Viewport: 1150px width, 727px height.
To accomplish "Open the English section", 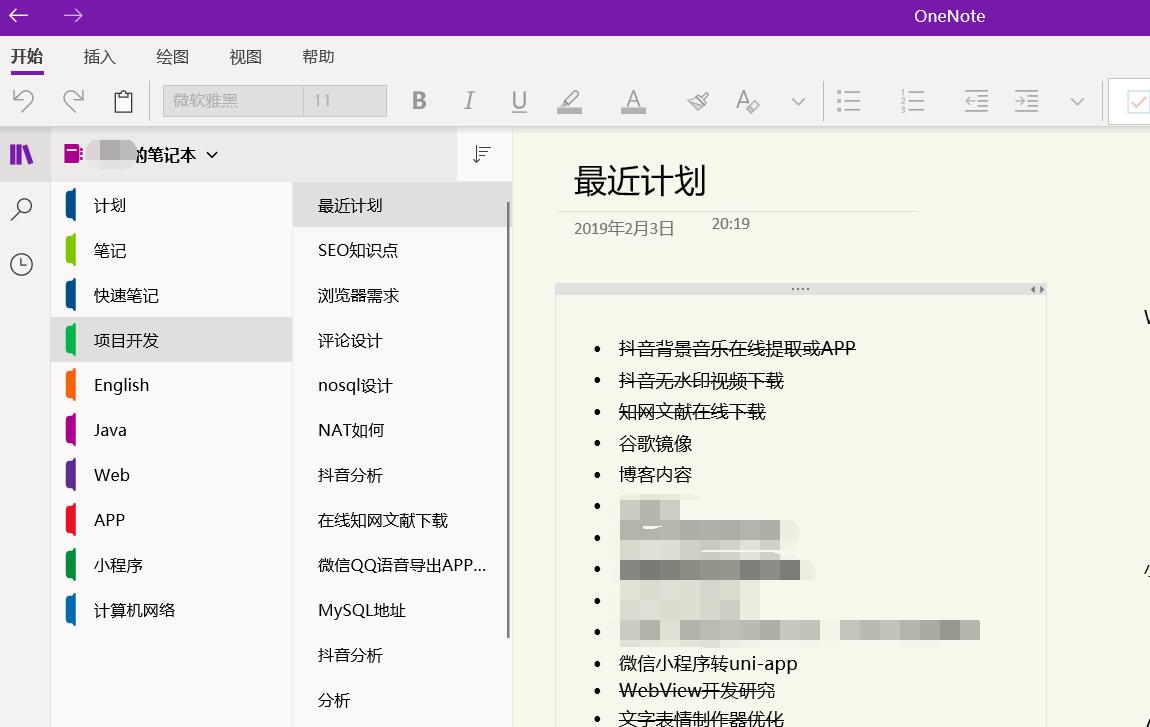I will (x=172, y=385).
